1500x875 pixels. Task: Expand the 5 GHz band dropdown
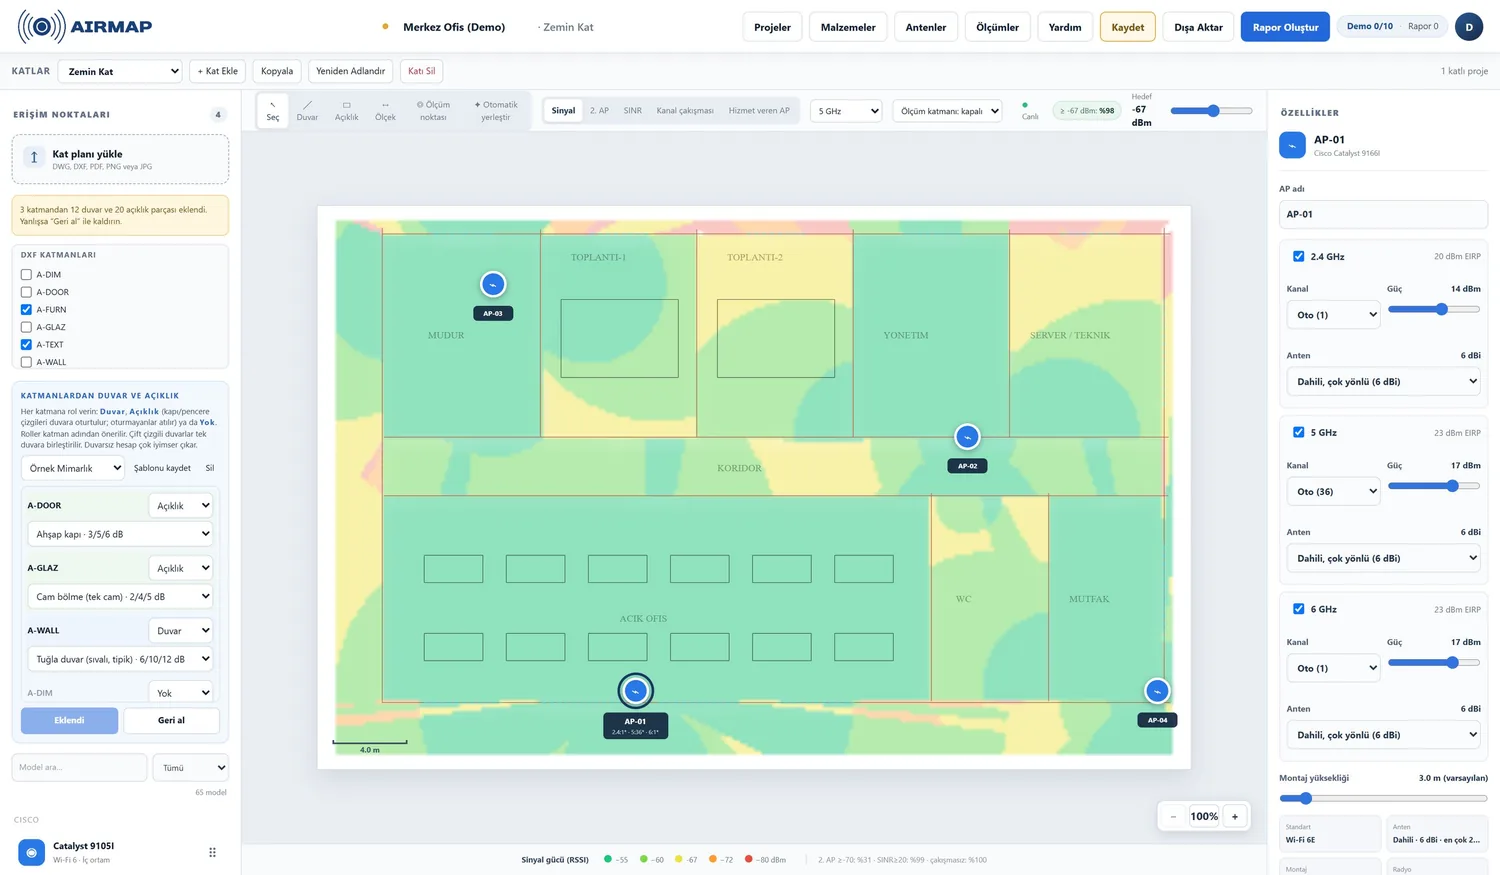tap(847, 111)
